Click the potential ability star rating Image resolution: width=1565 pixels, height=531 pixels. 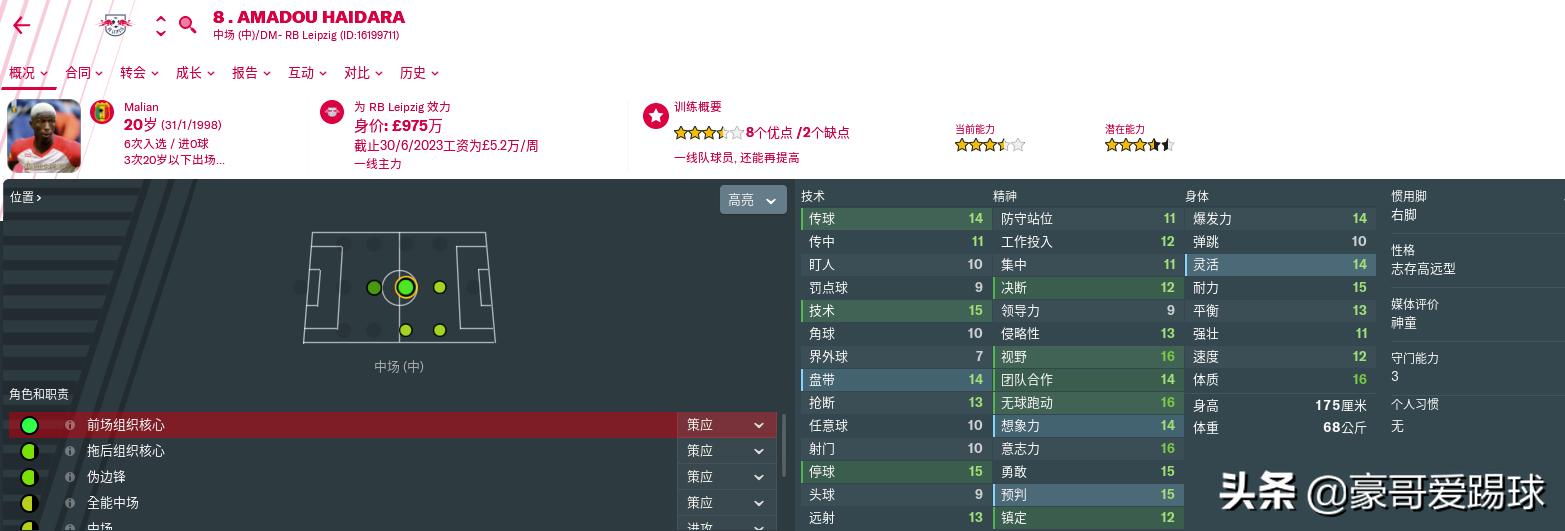click(1138, 145)
